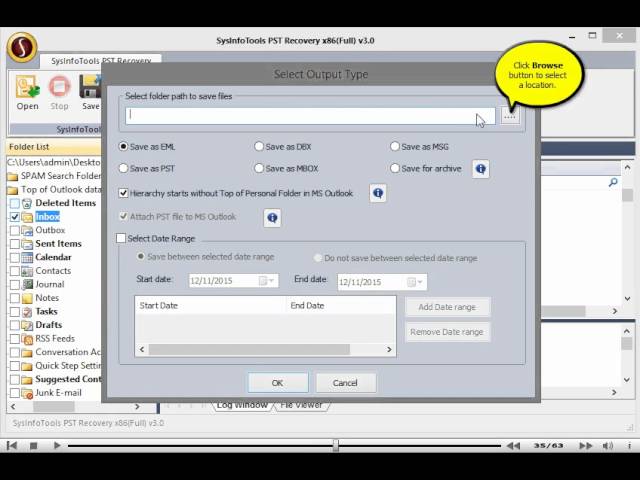
Task: Click the Tasks clipboard icon
Action: pyautogui.click(x=27, y=312)
